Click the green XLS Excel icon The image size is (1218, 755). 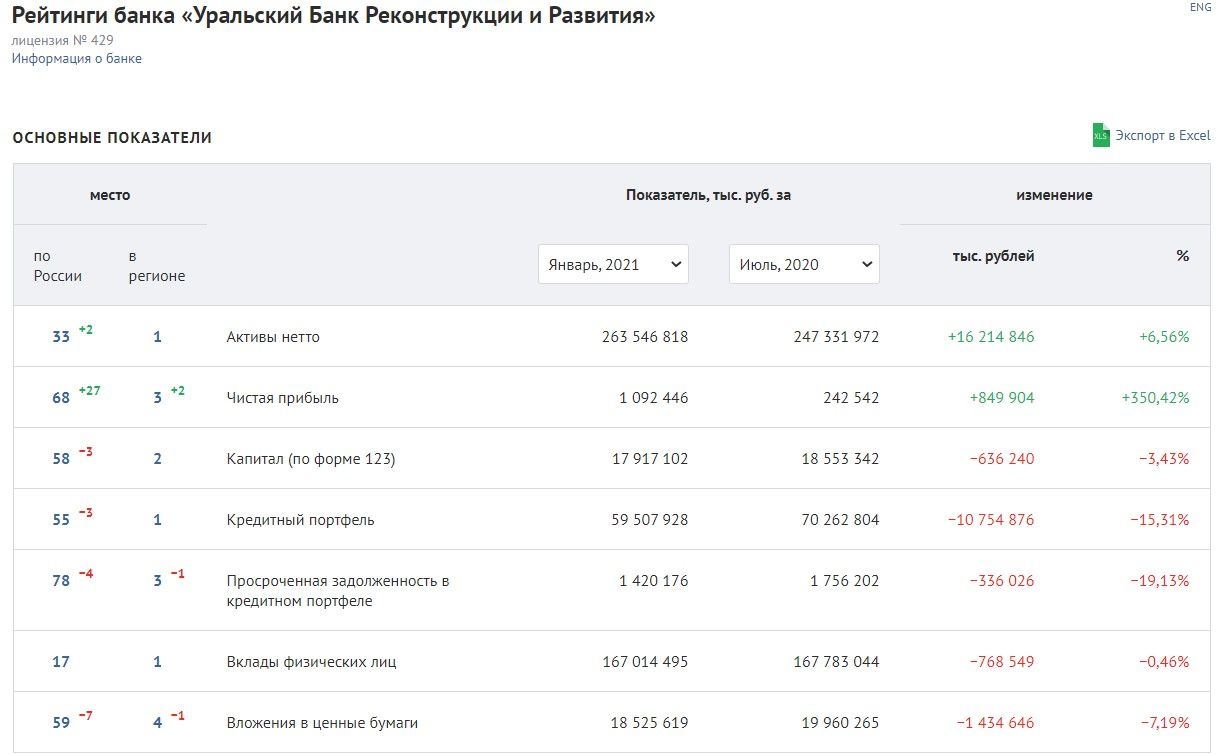point(1101,136)
